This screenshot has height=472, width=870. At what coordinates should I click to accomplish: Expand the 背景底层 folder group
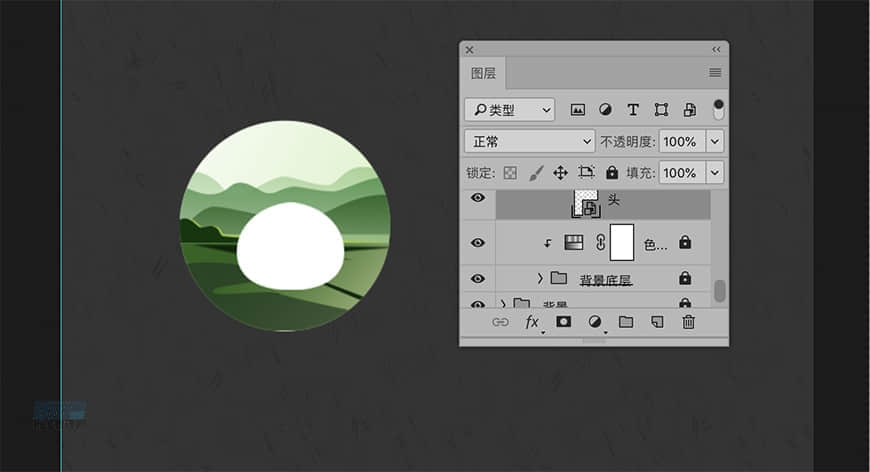pos(540,278)
